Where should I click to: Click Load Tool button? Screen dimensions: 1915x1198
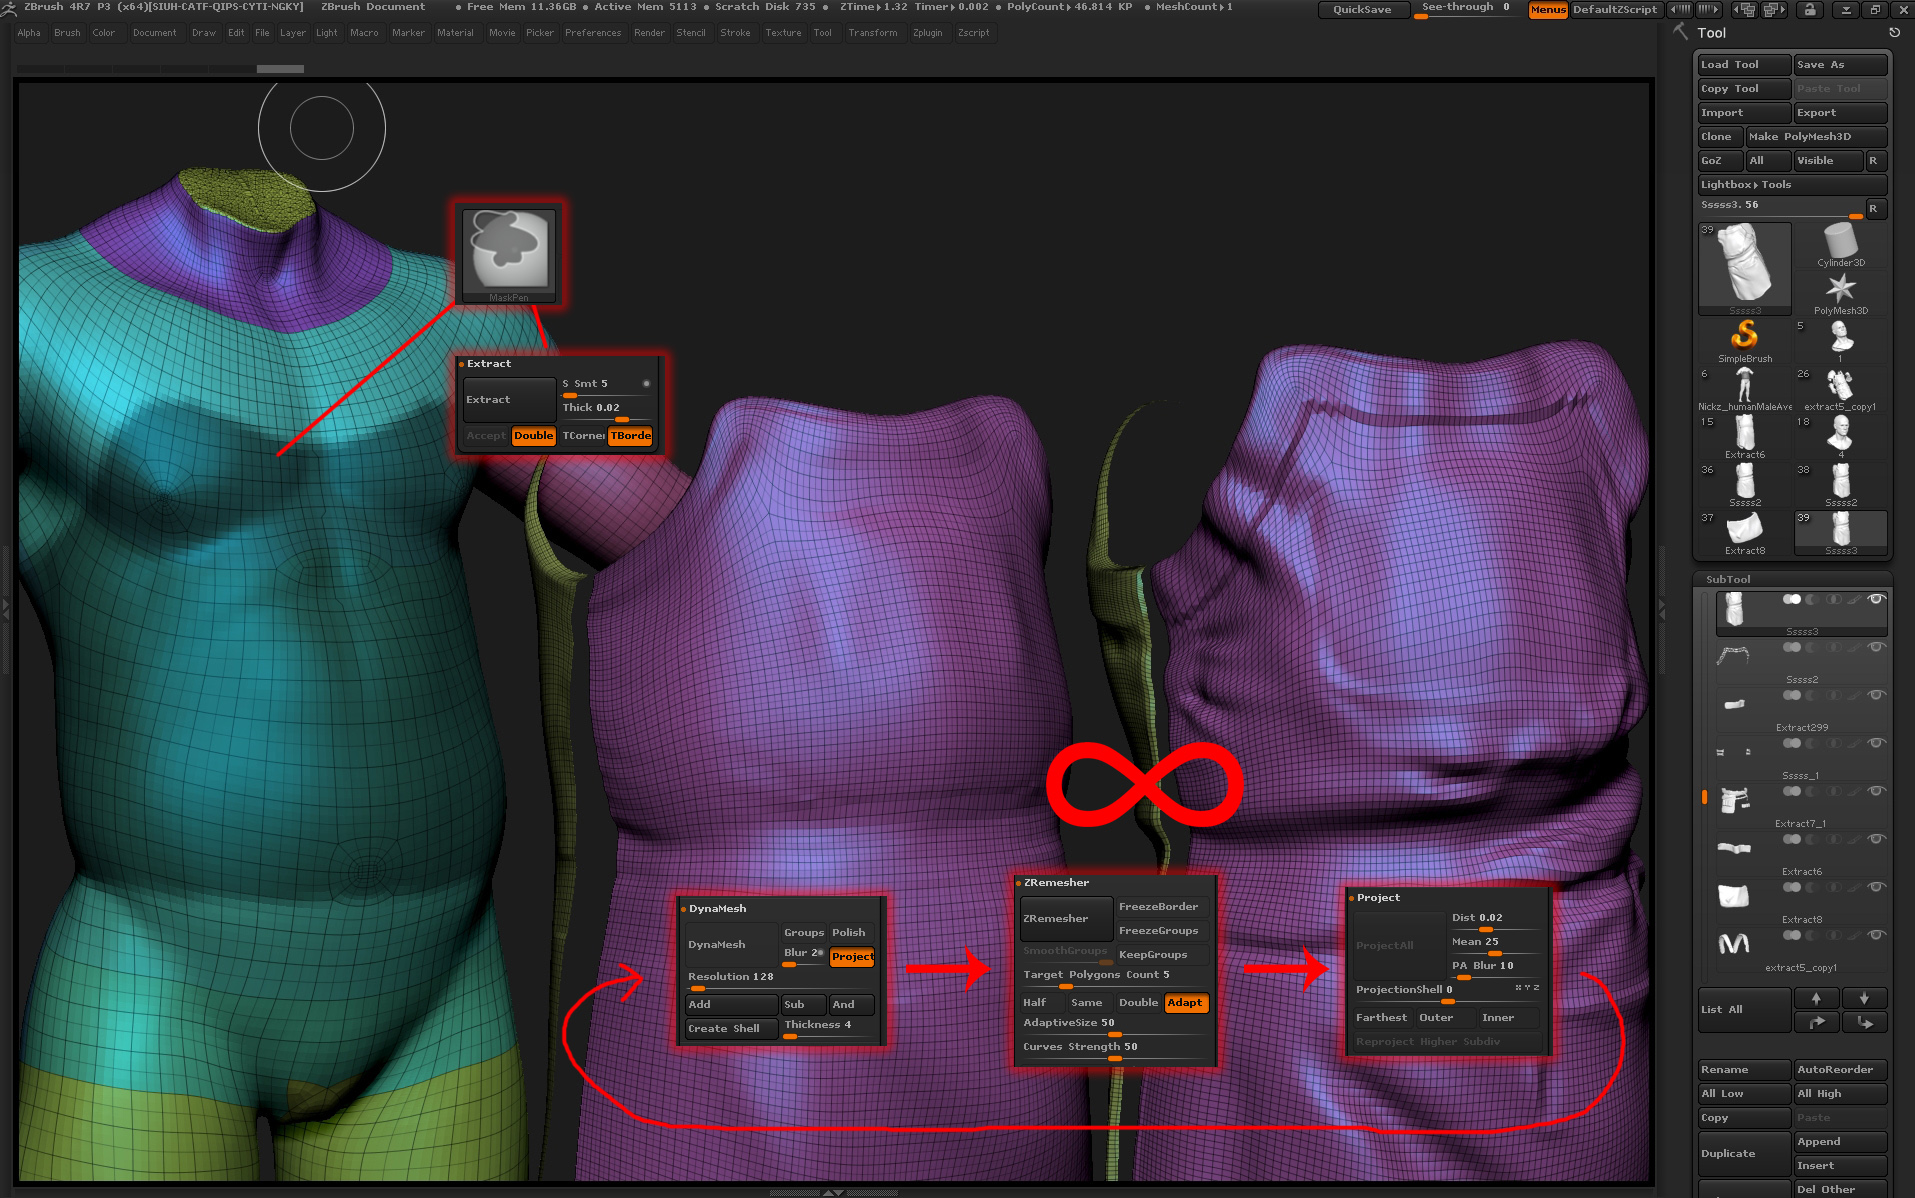1744,65
